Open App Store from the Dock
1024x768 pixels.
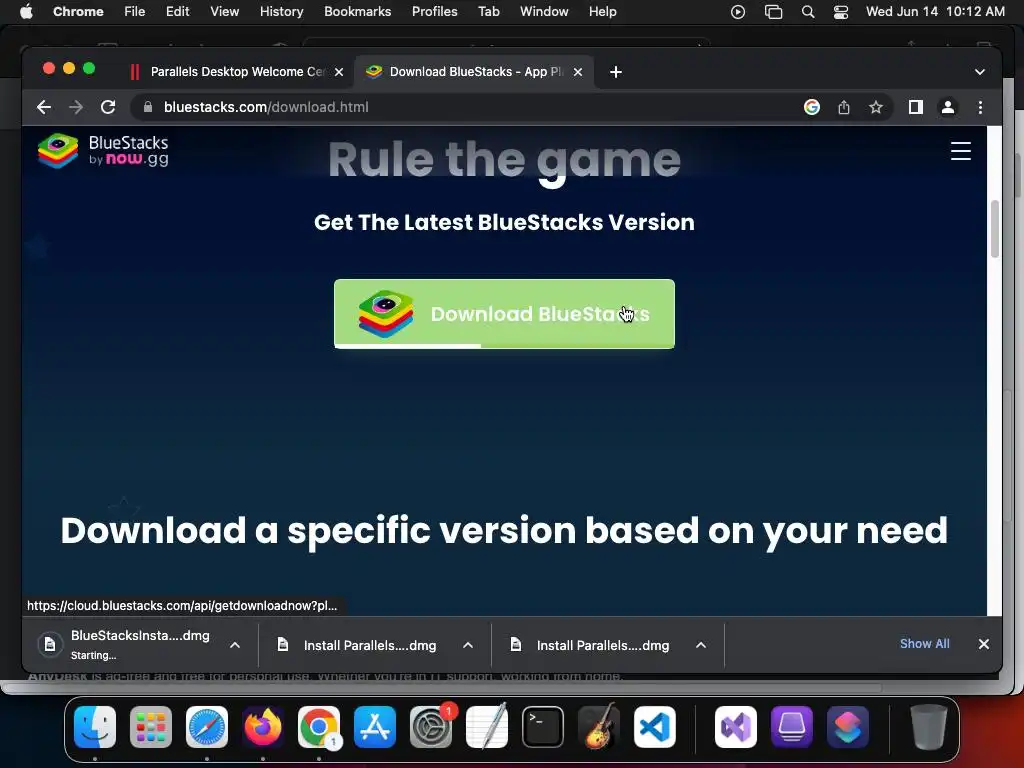[x=375, y=727]
